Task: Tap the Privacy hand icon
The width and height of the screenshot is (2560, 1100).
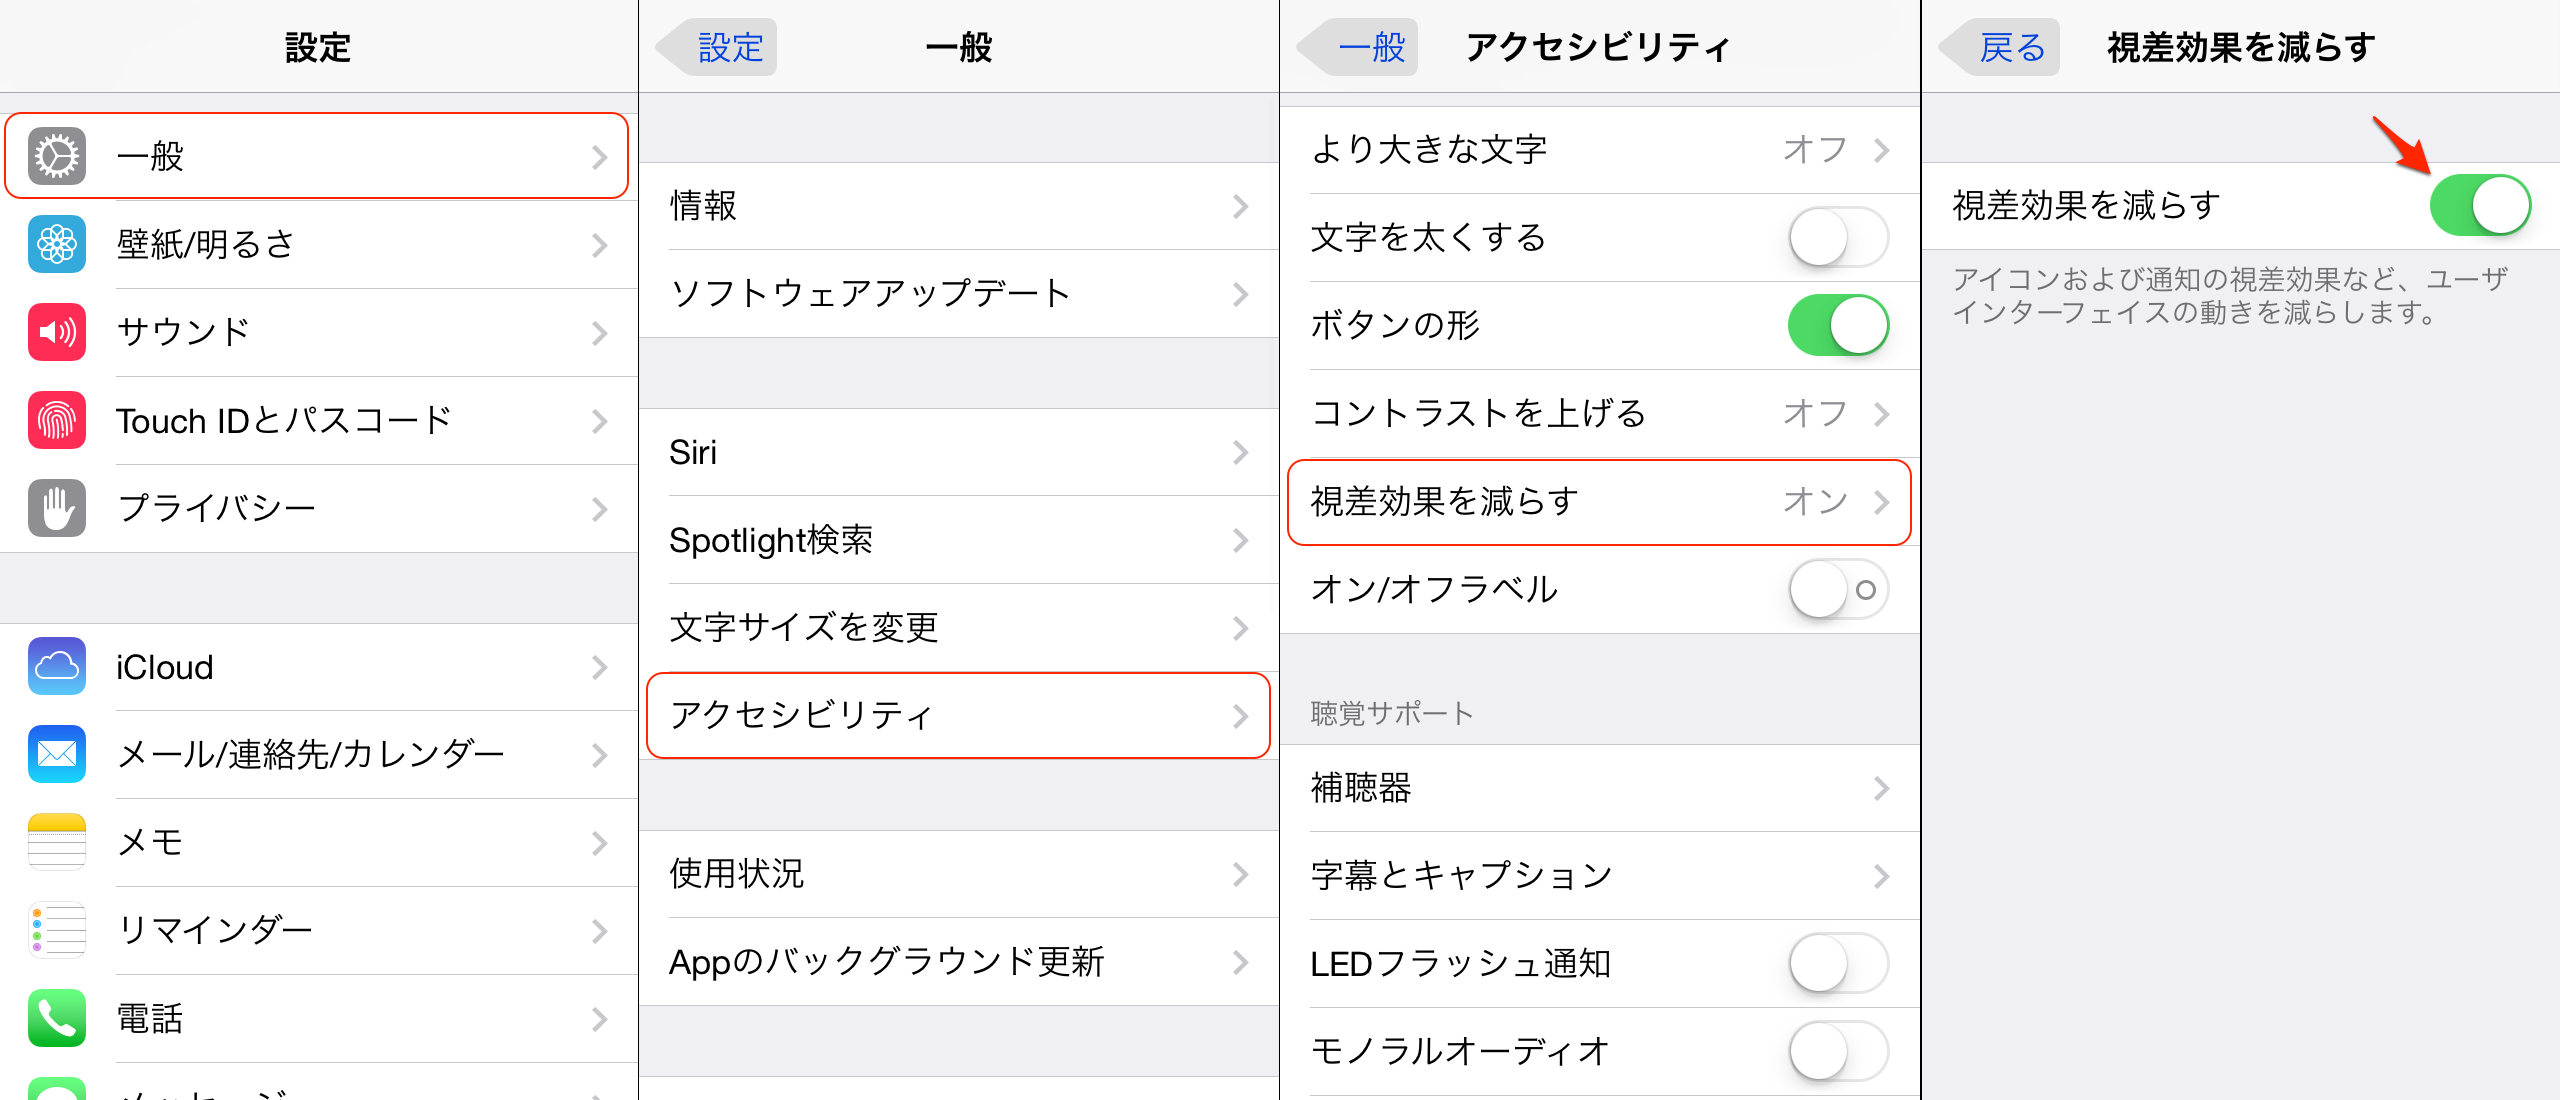Action: click(x=57, y=508)
